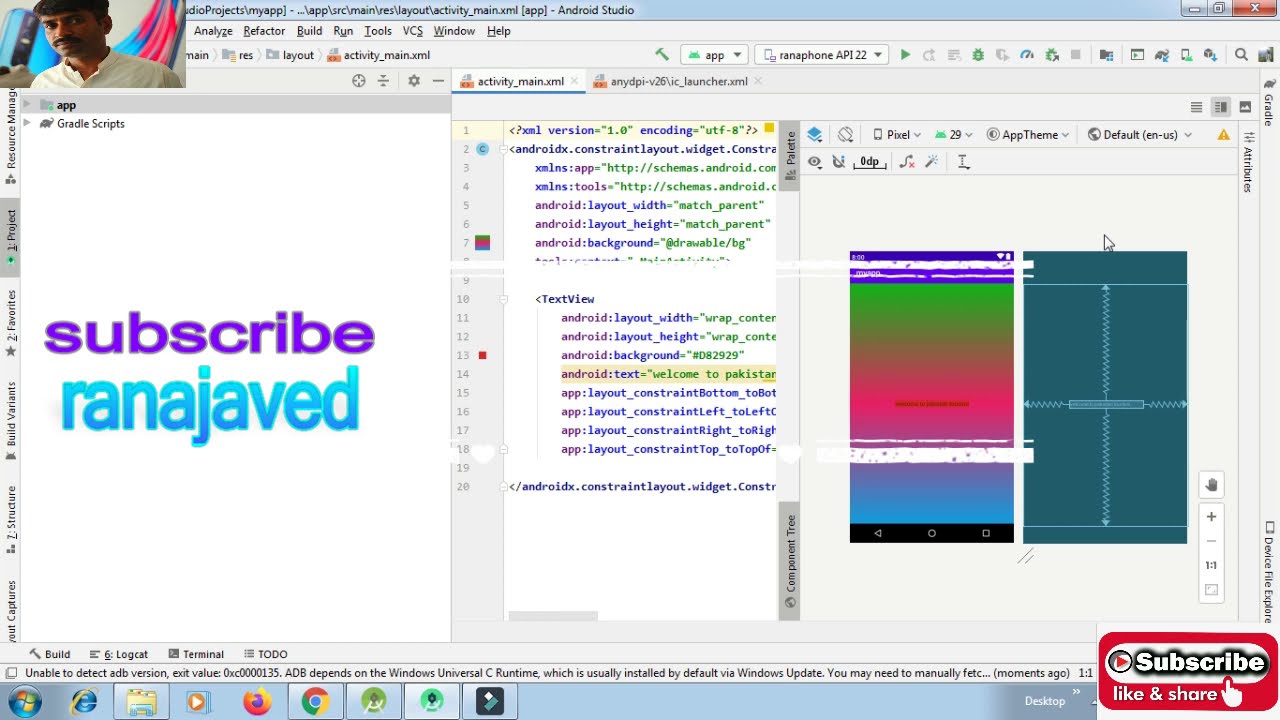Open the guidelines icon dropdown

pyautogui.click(x=963, y=162)
